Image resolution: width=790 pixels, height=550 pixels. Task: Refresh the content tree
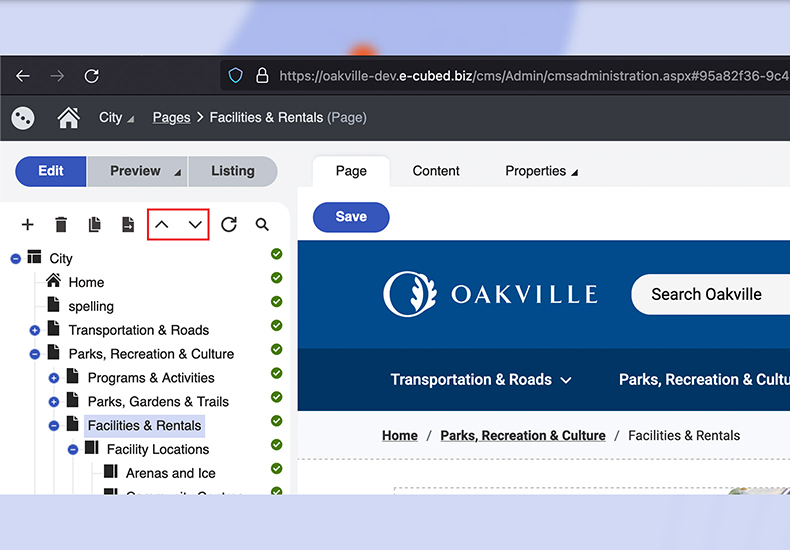pos(229,225)
